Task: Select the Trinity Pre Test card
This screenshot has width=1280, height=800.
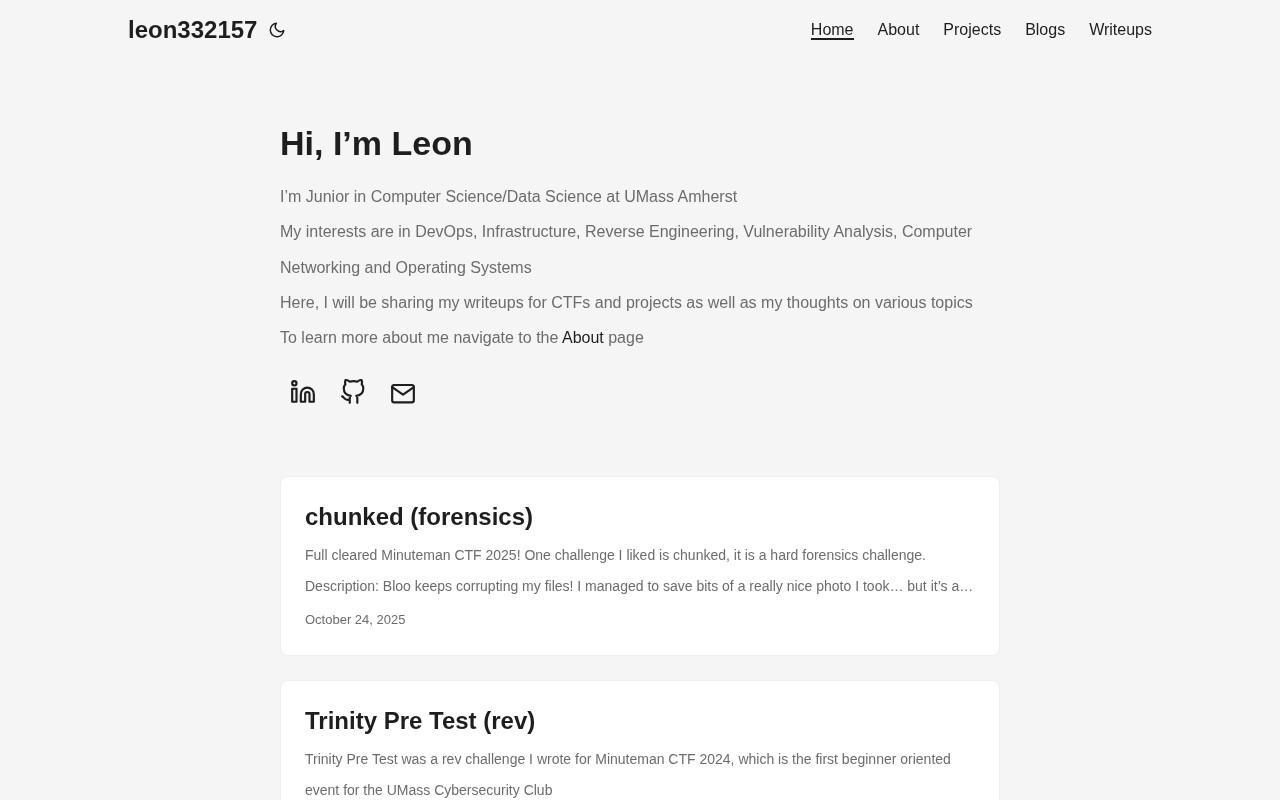Action: point(640,741)
